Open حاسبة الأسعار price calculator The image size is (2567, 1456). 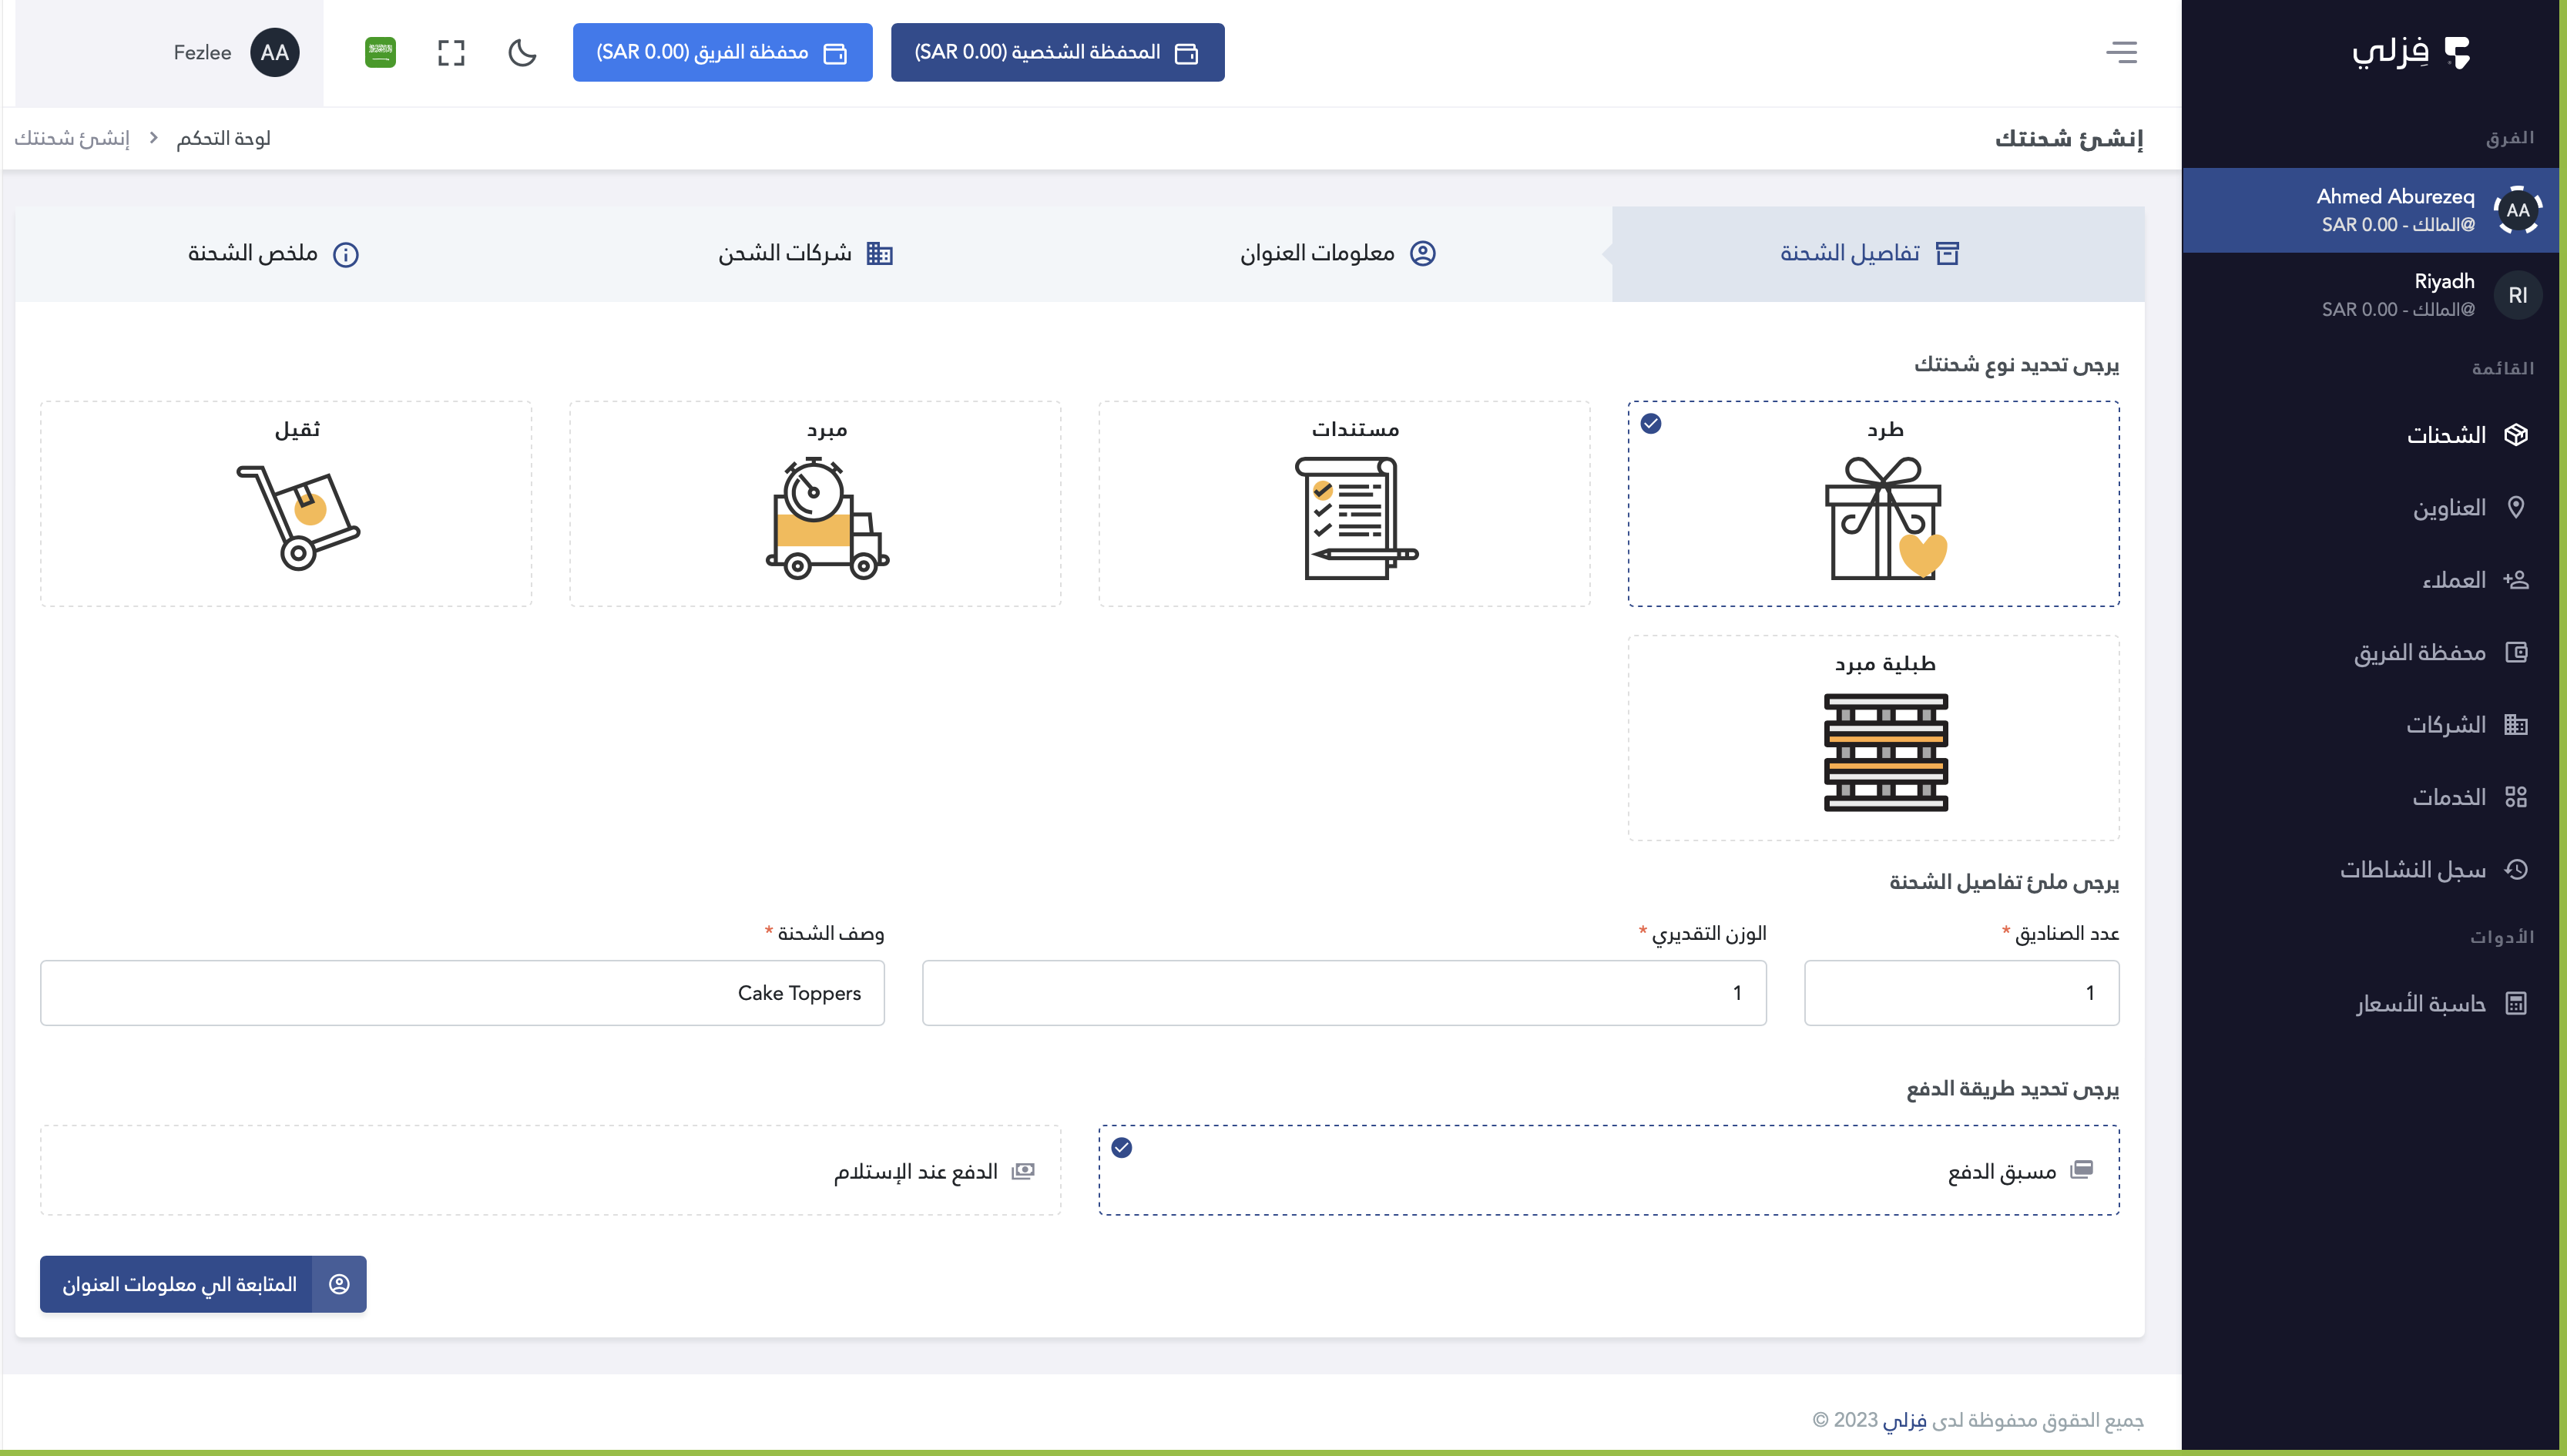point(2420,1003)
